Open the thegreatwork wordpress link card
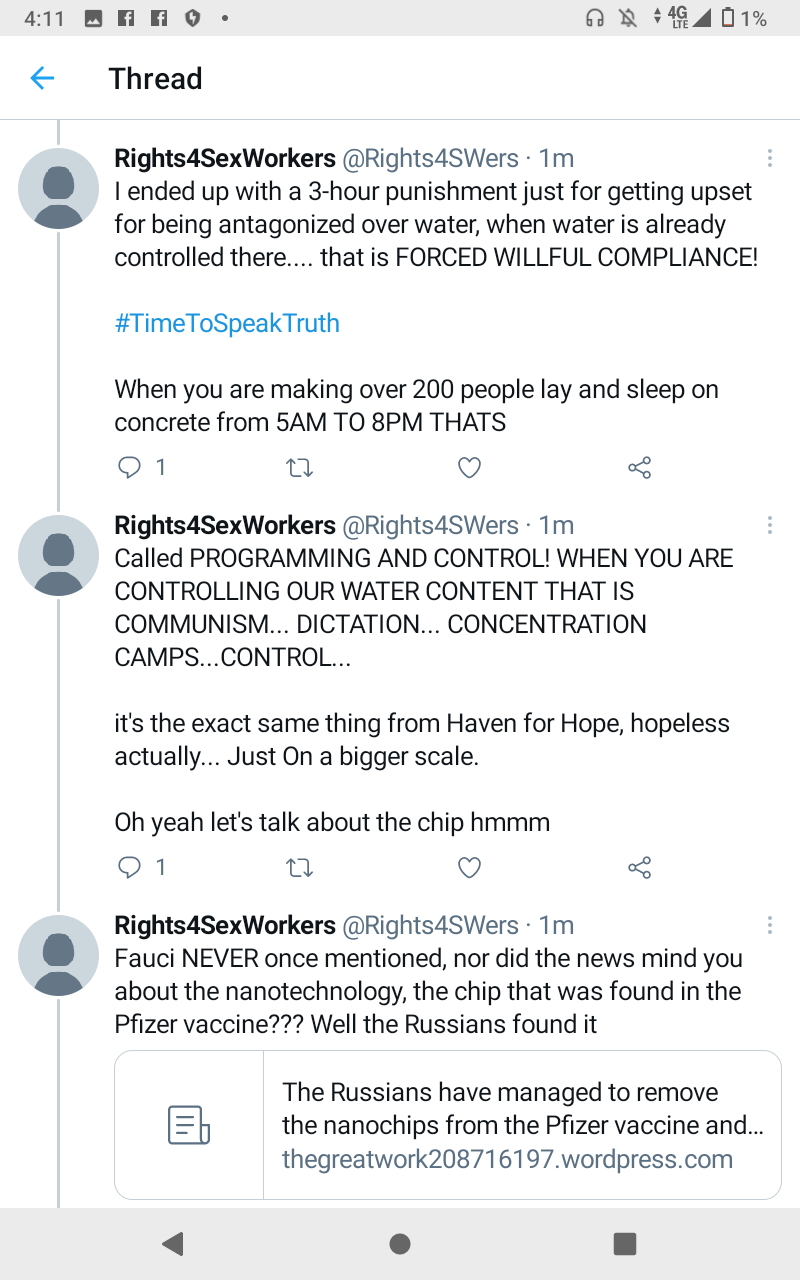Viewport: 800px width, 1280px height. tap(447, 1125)
